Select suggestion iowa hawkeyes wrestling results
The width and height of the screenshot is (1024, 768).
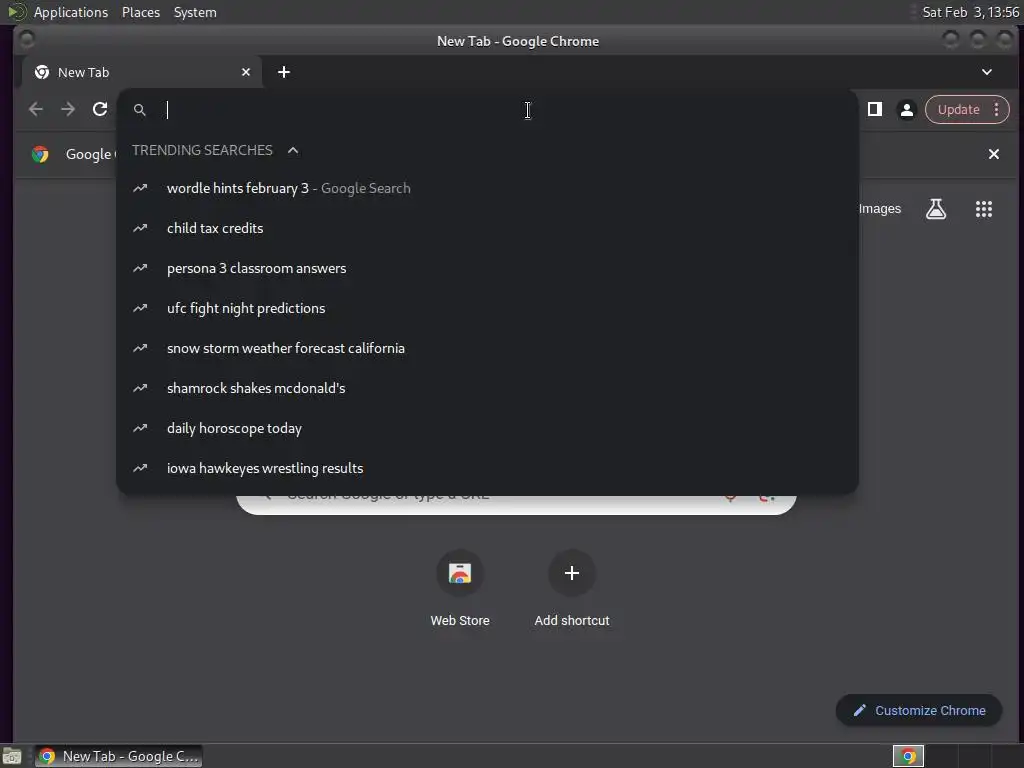click(x=487, y=468)
